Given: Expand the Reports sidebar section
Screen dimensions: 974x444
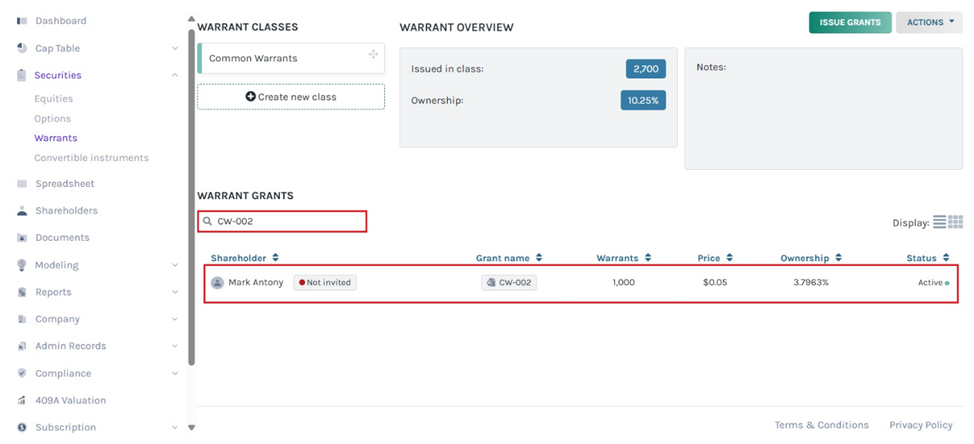Looking at the screenshot, I should pyautogui.click(x=176, y=292).
